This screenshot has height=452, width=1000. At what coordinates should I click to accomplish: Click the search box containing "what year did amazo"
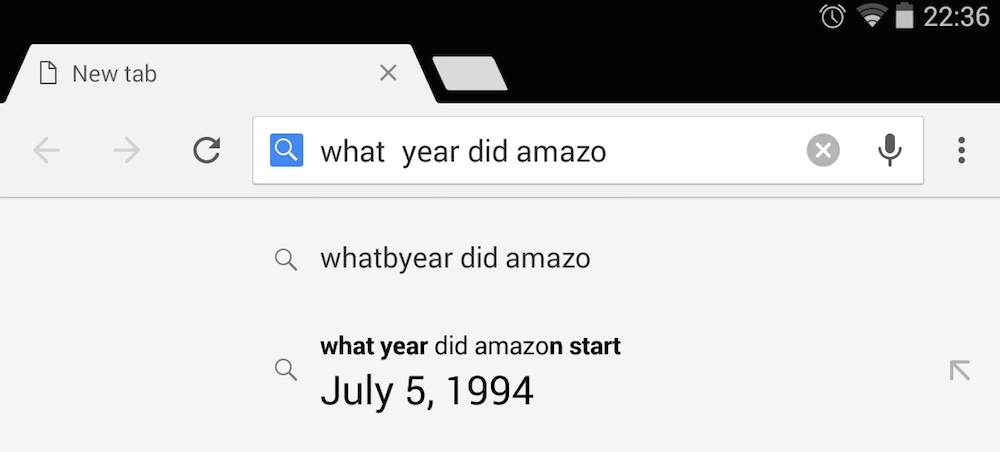[550, 151]
